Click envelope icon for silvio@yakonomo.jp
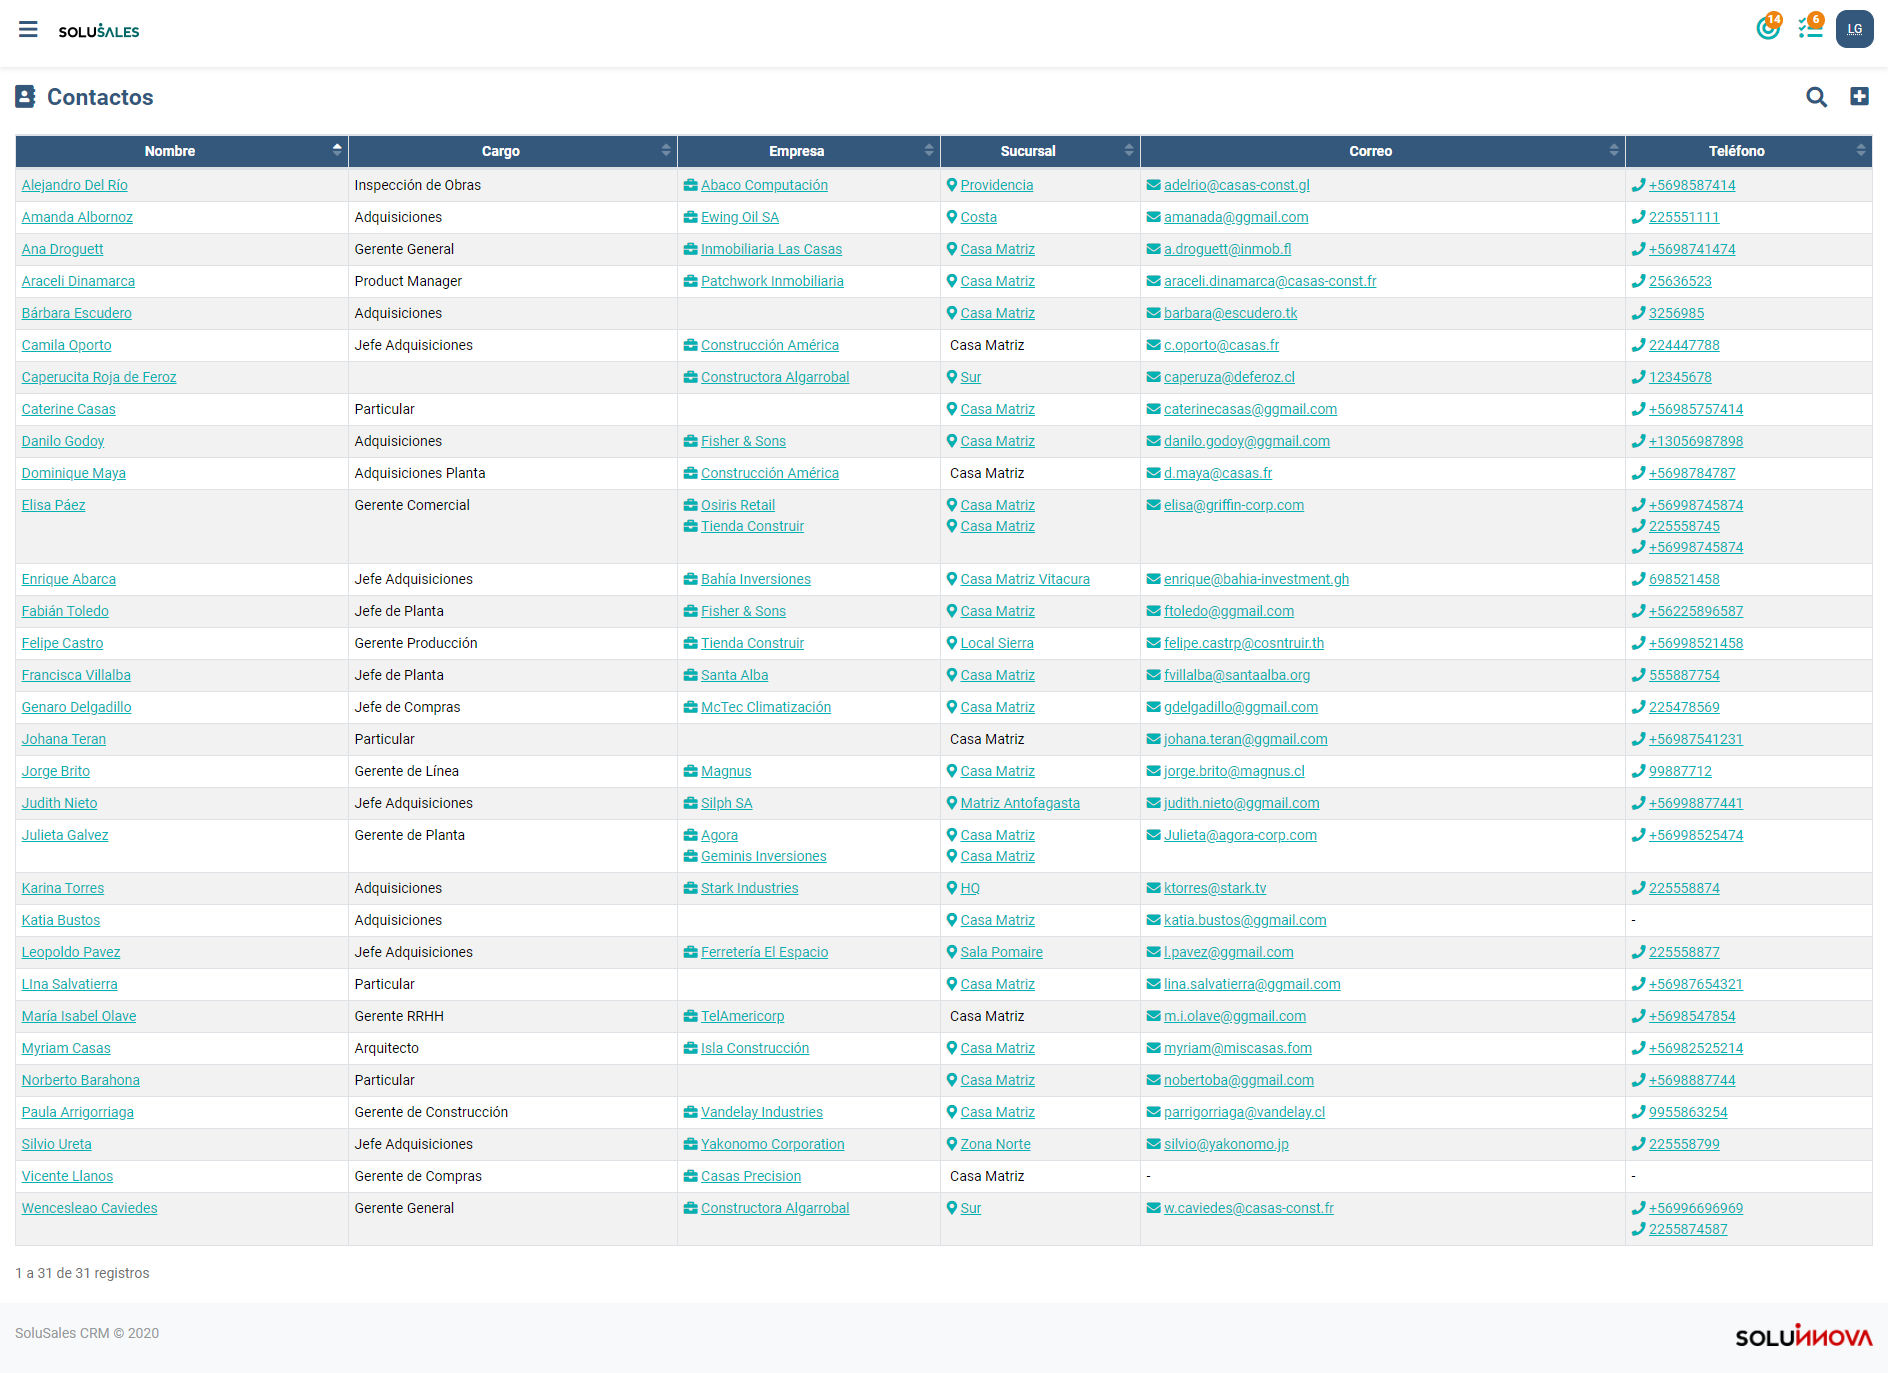 [x=1153, y=1144]
